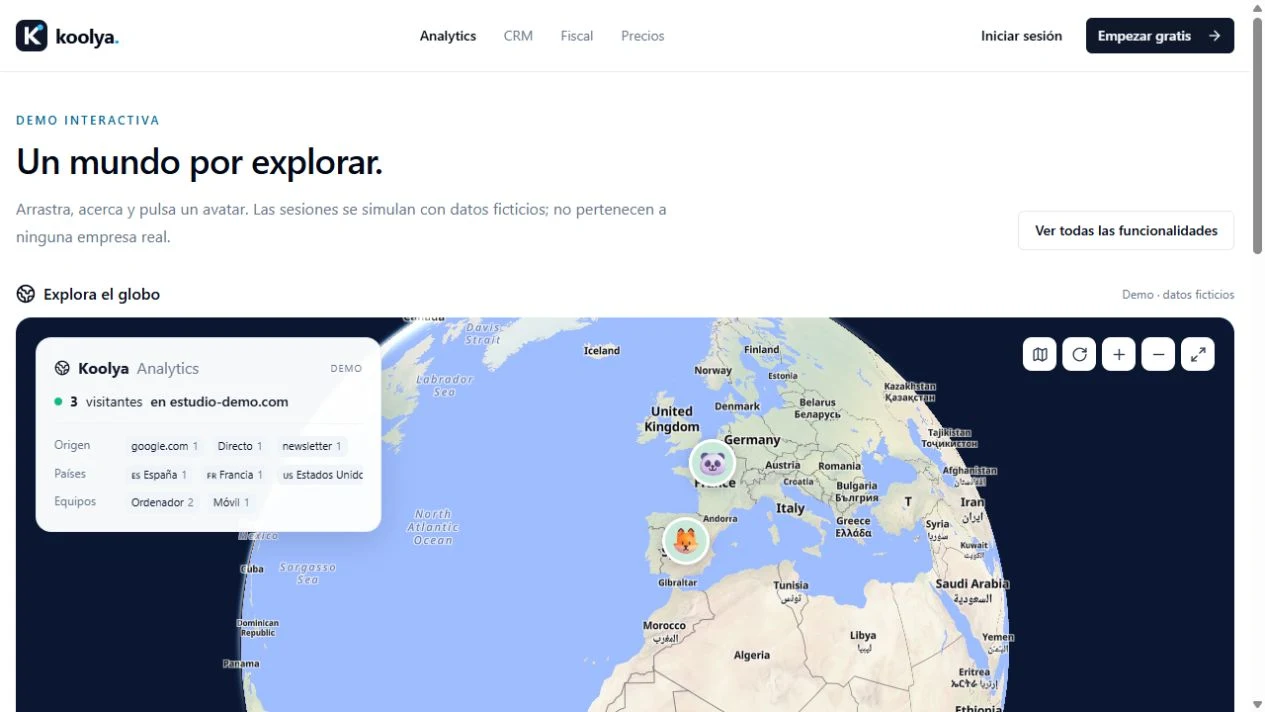1265x712 pixels.
Task: Click the Iceland label on the map
Action: [x=602, y=351]
